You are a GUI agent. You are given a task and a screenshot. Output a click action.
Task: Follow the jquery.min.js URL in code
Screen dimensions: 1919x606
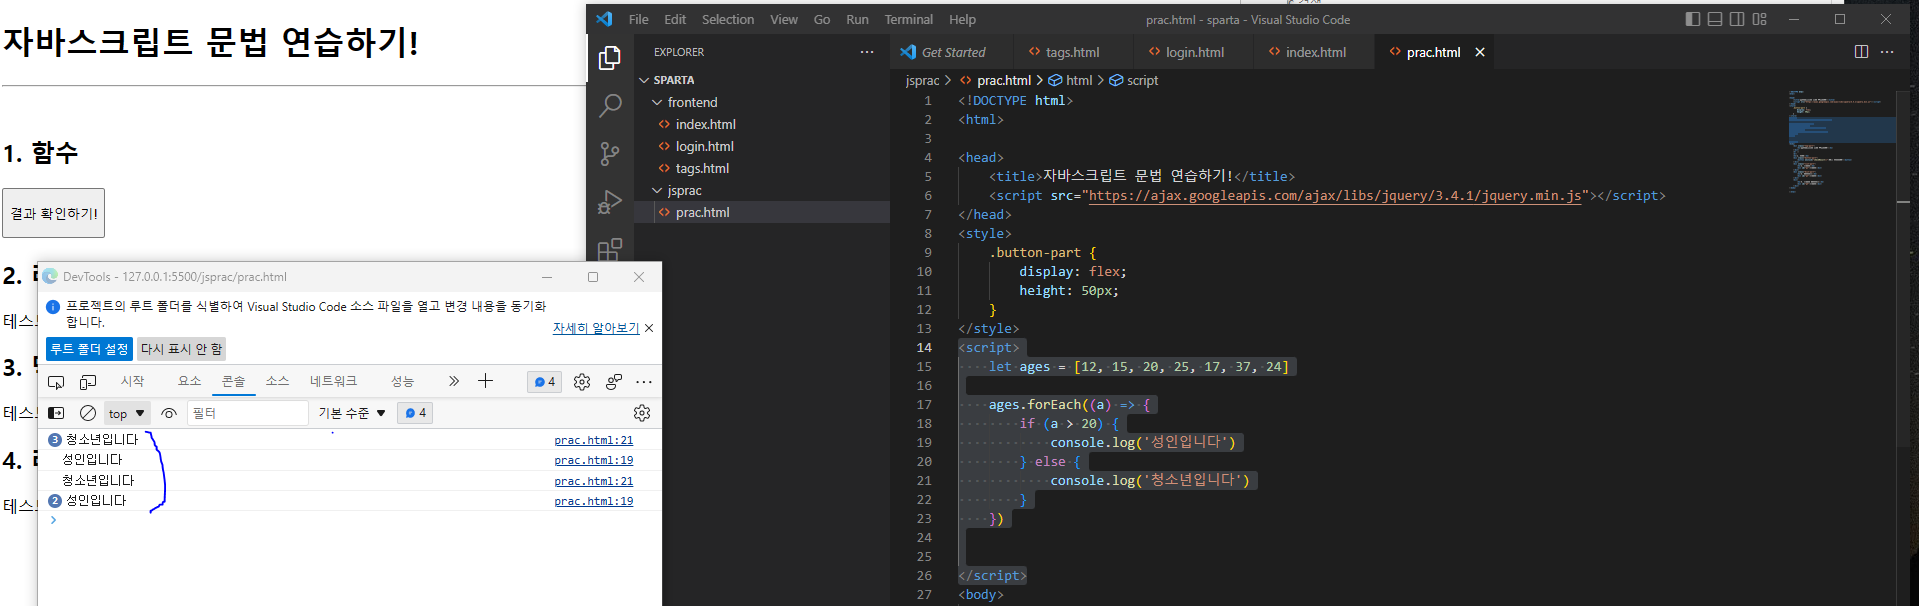[x=1335, y=196]
